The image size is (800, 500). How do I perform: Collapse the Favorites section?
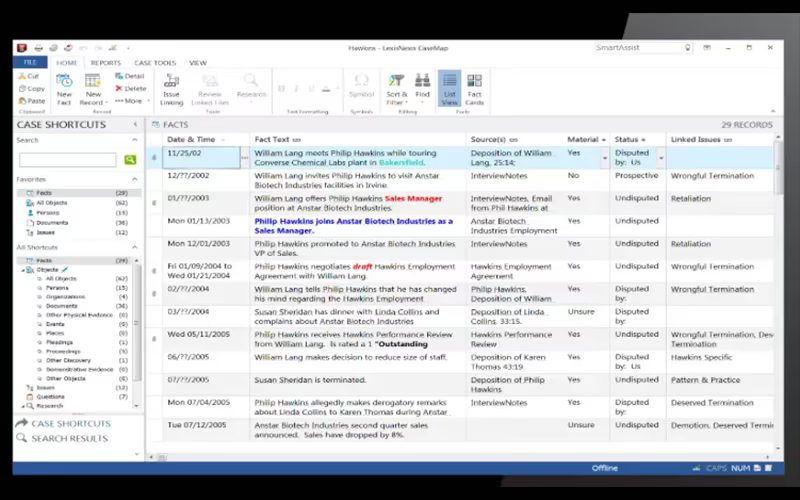pos(135,179)
